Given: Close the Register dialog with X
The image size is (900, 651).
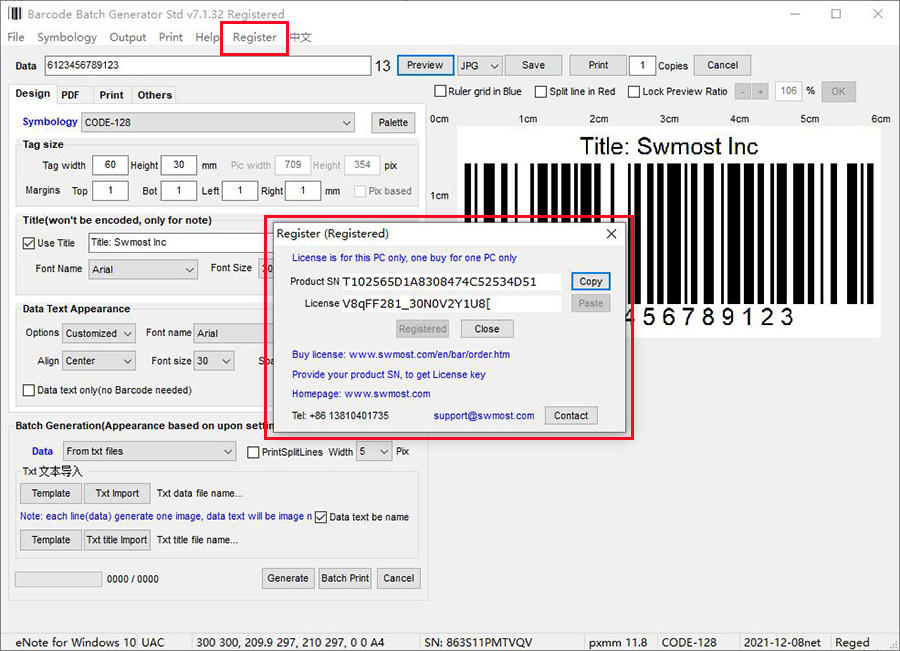Looking at the screenshot, I should pyautogui.click(x=611, y=234).
